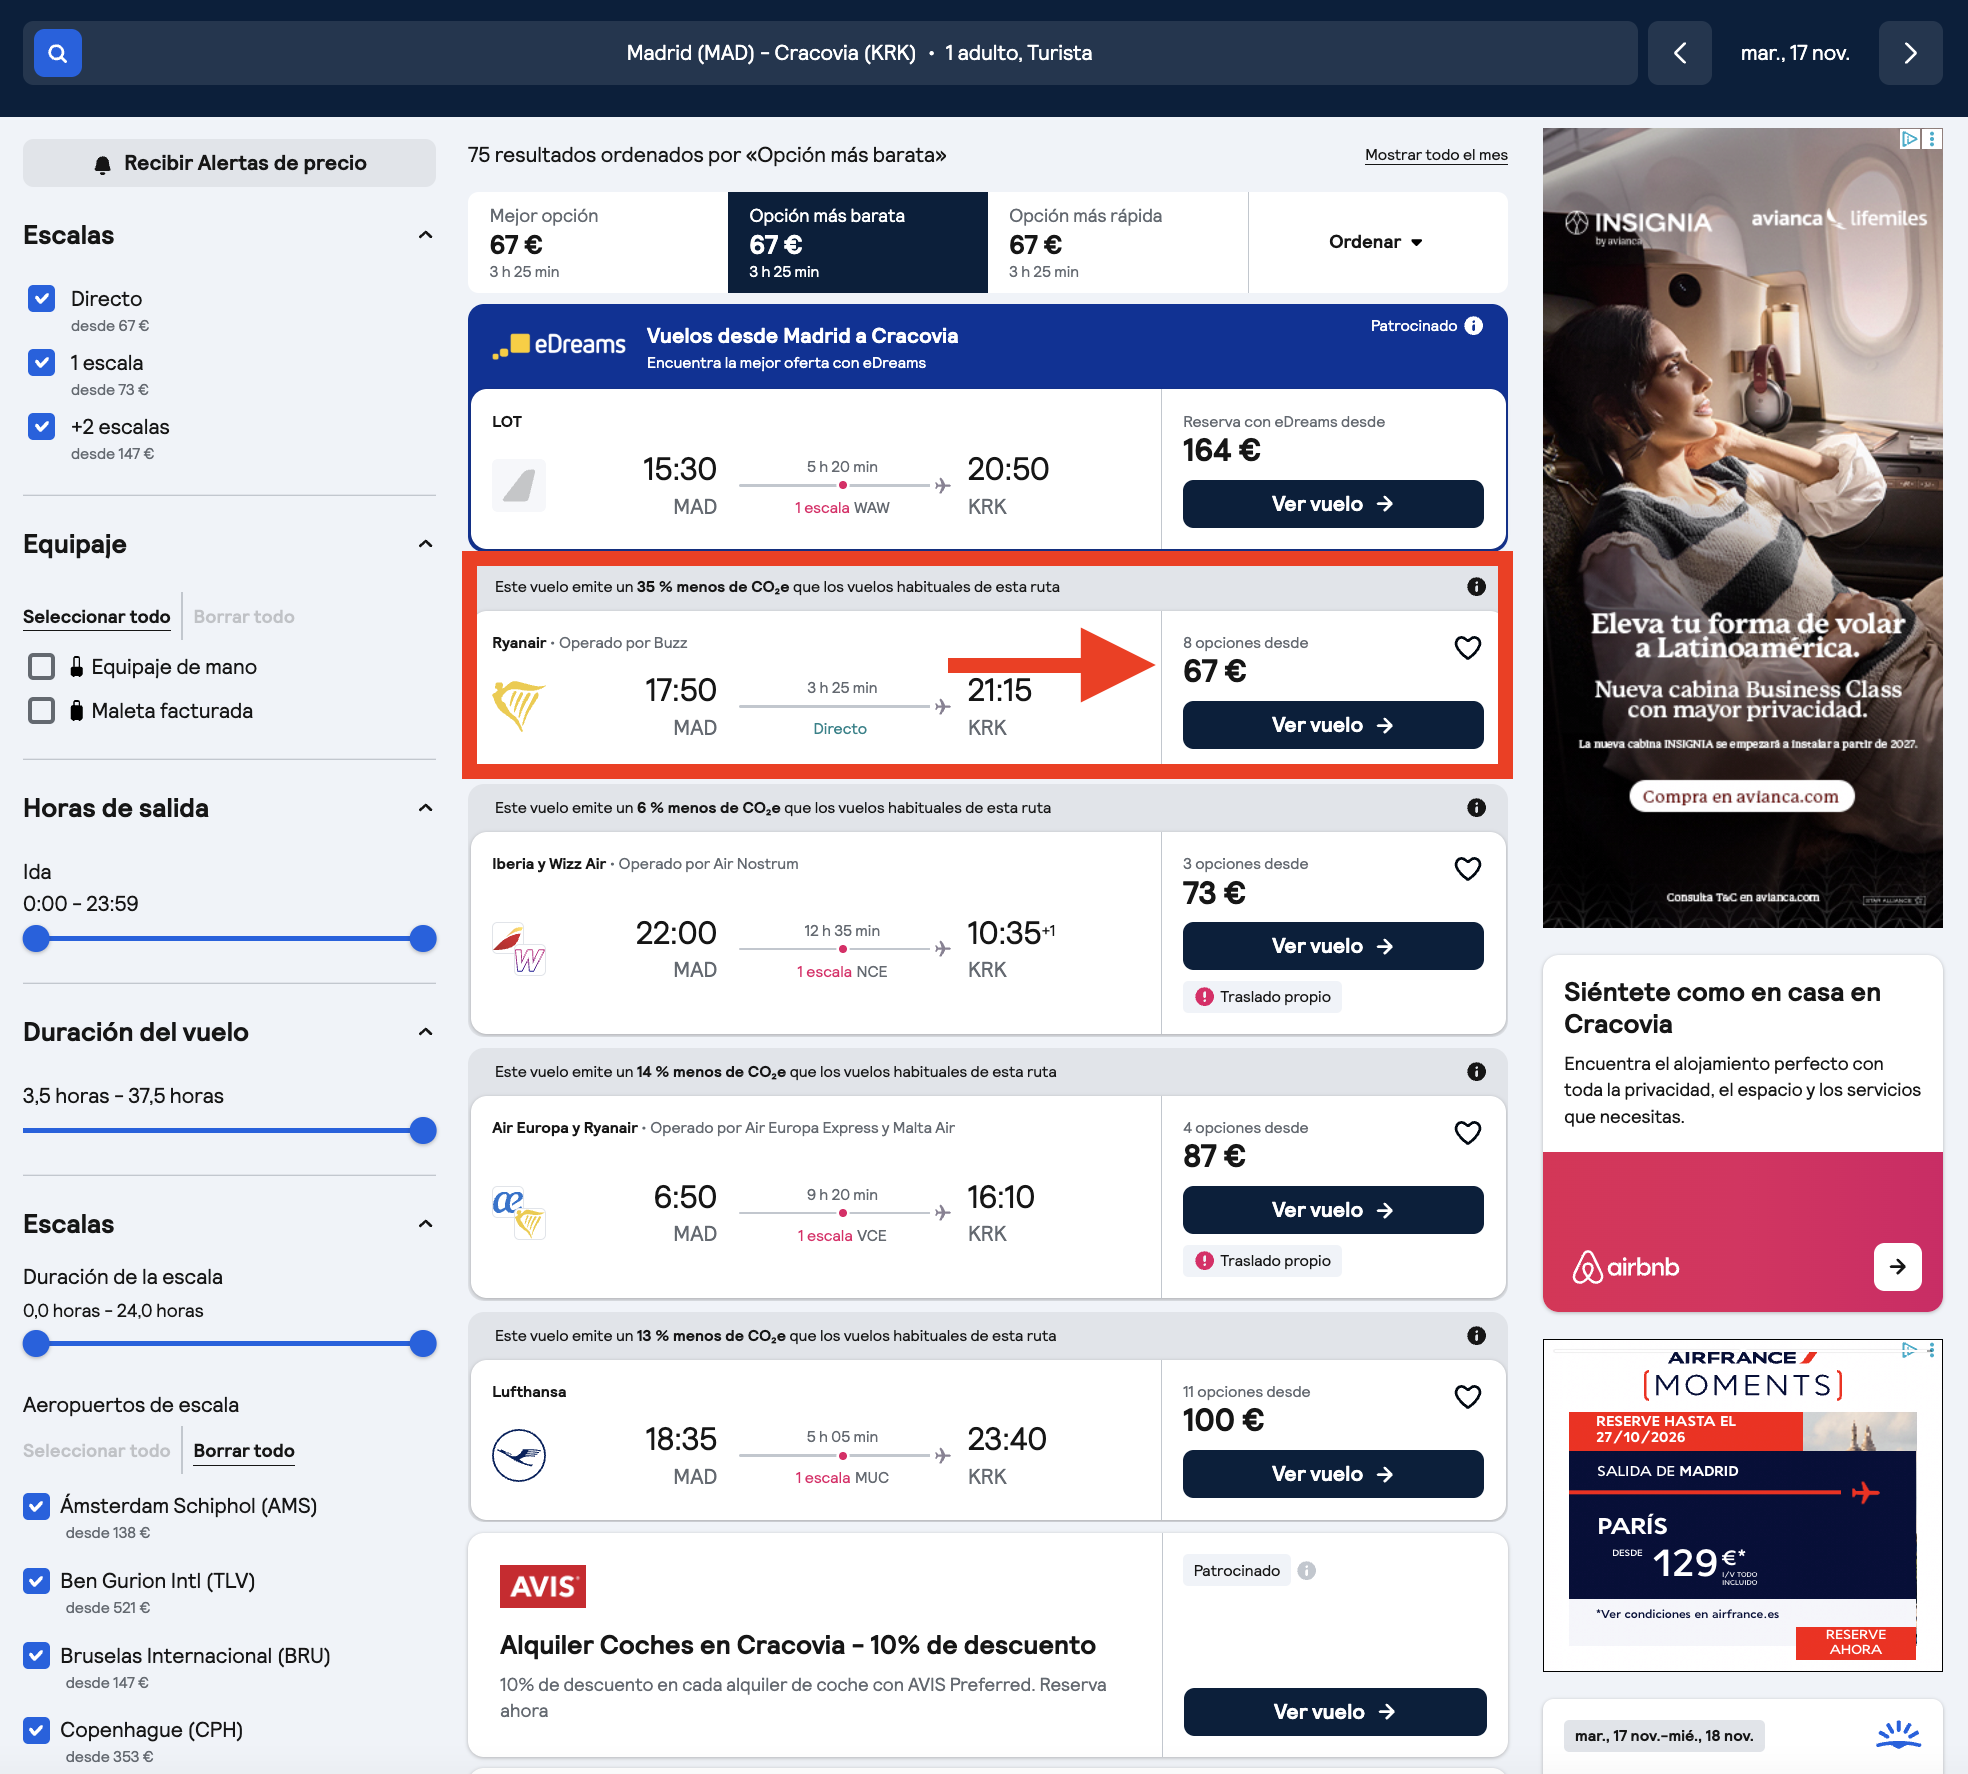
Task: Collapse the top Escalas filter section
Action: [x=425, y=235]
